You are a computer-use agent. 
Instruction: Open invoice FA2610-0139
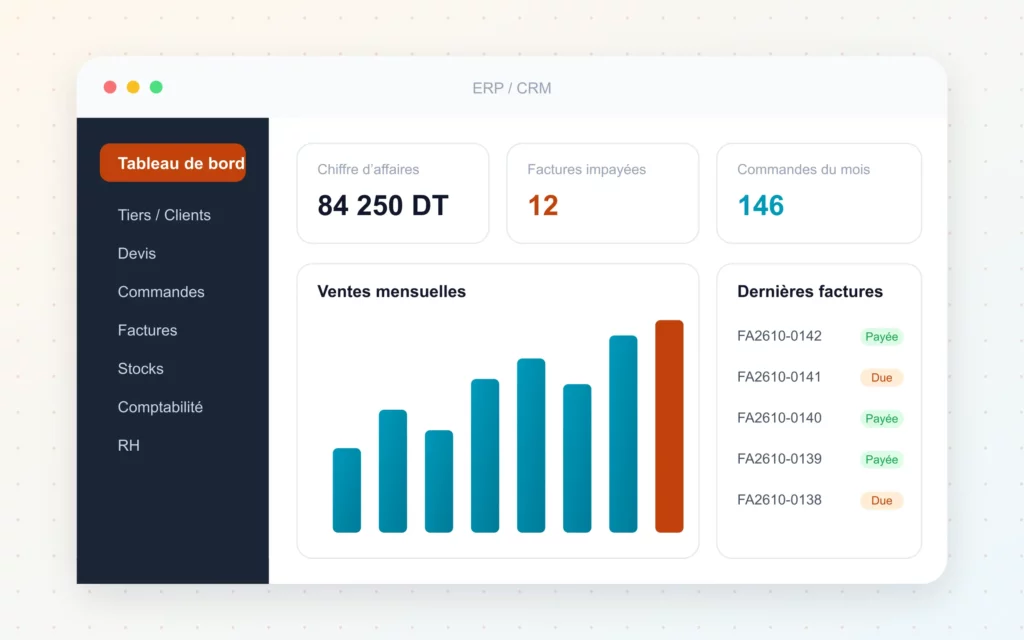tap(779, 458)
